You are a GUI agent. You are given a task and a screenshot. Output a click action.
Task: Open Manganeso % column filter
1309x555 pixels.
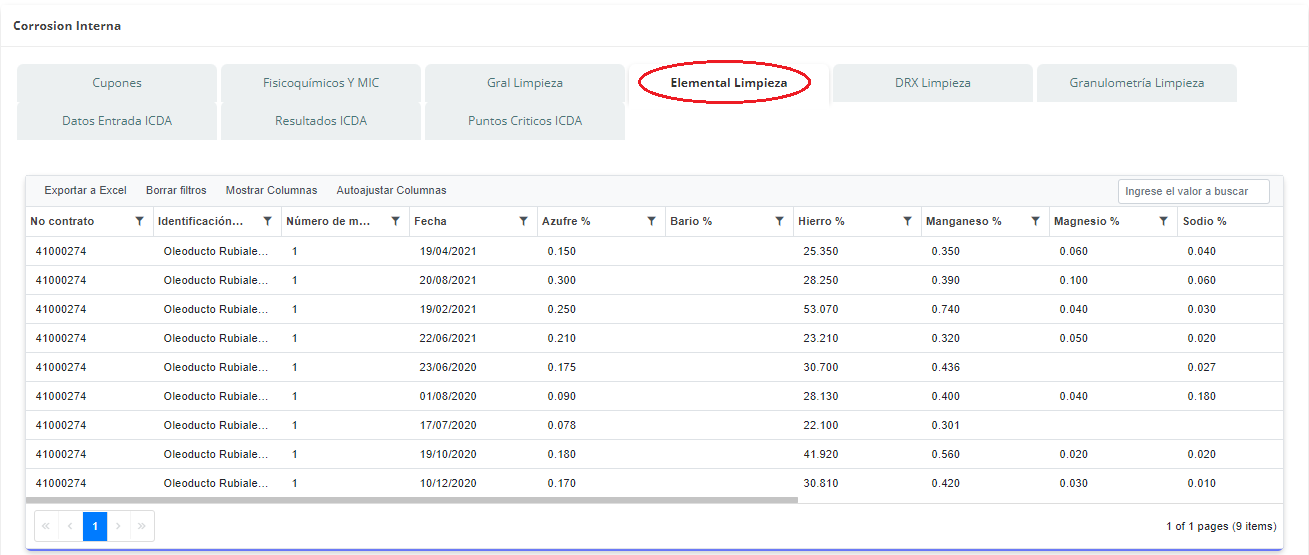tap(1035, 222)
